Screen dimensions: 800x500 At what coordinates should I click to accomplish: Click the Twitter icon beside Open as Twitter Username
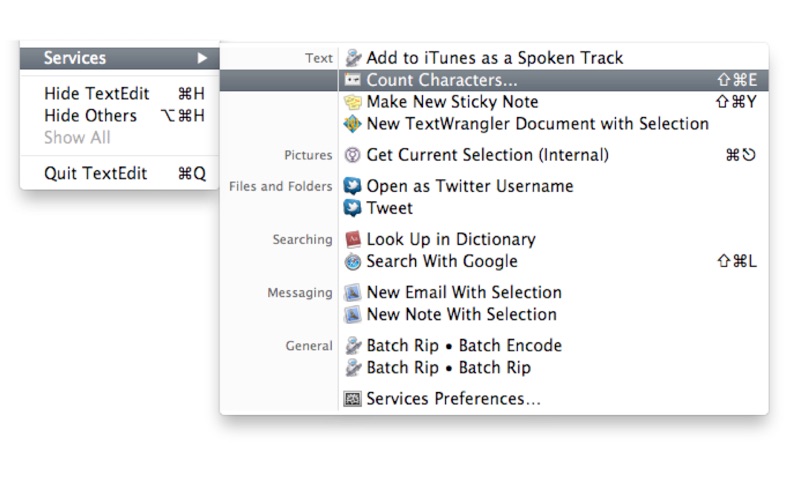[x=353, y=186]
